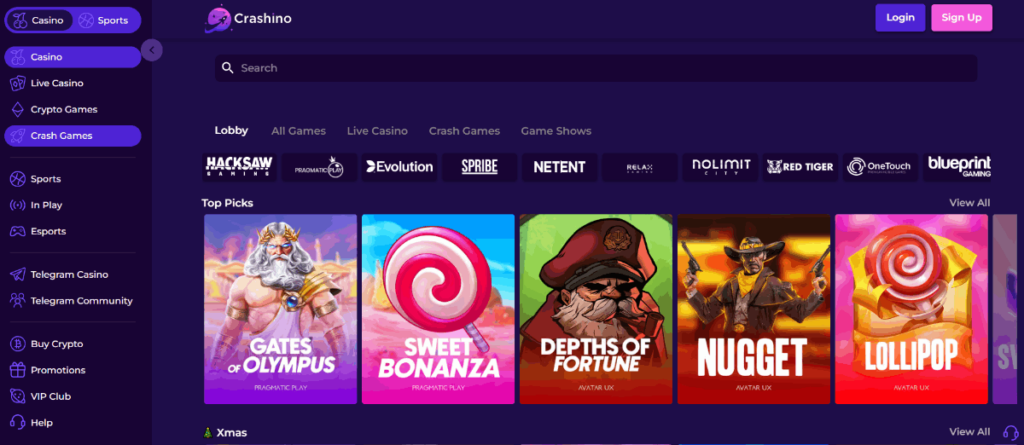Open Sweet Bonanza game card
This screenshot has height=445, width=1024.
click(x=438, y=309)
